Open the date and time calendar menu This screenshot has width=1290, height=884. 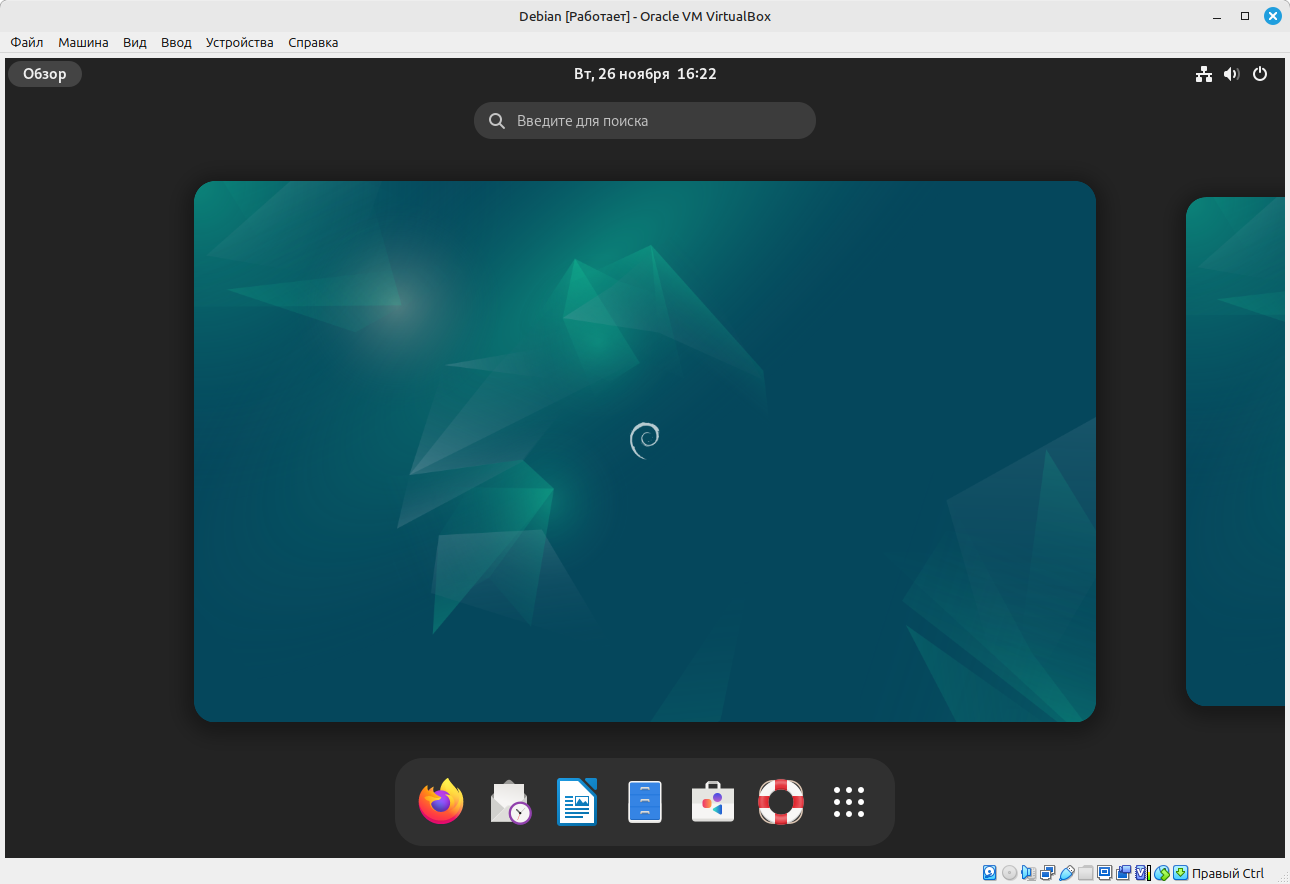[645, 74]
